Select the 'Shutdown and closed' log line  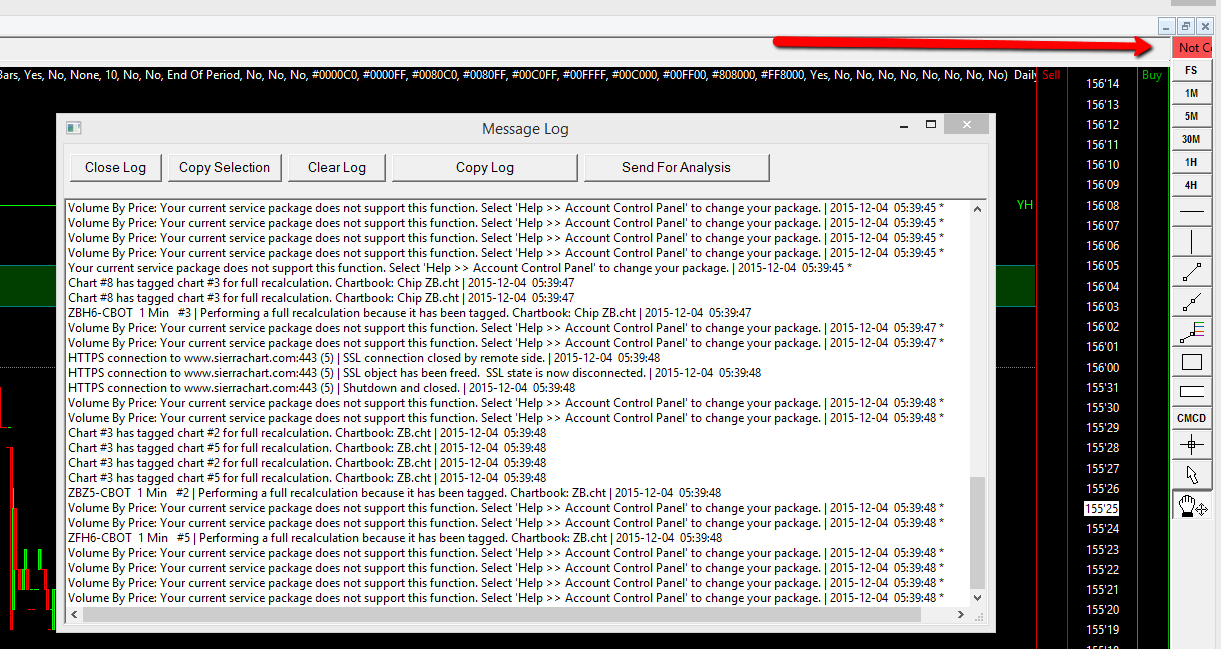click(322, 388)
